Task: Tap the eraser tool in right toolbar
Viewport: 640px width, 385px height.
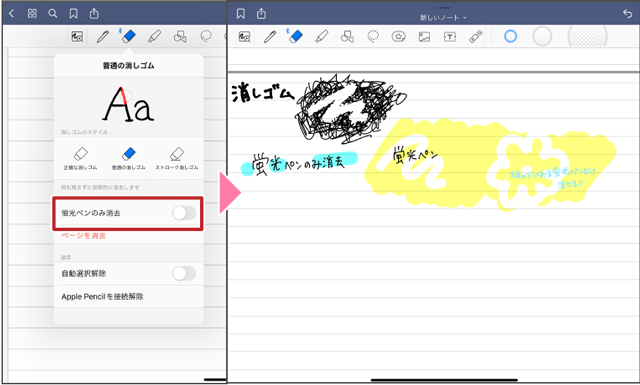Action: (x=295, y=36)
